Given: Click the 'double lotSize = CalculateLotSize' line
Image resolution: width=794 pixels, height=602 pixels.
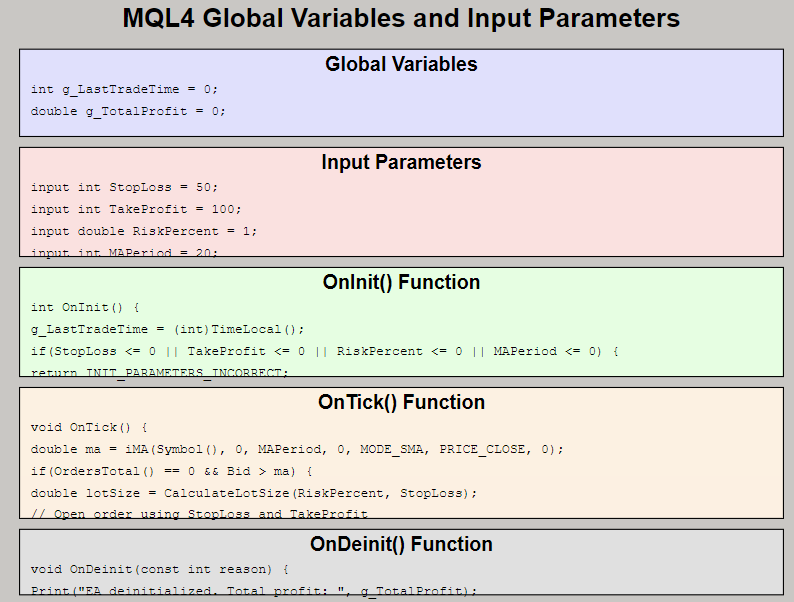Looking at the screenshot, I should click(x=254, y=493).
